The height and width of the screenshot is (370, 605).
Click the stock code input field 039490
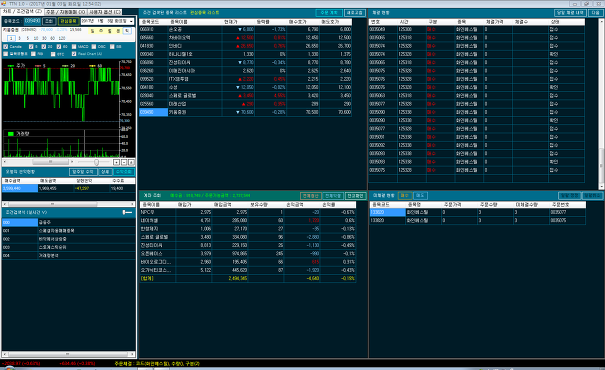tap(32, 21)
